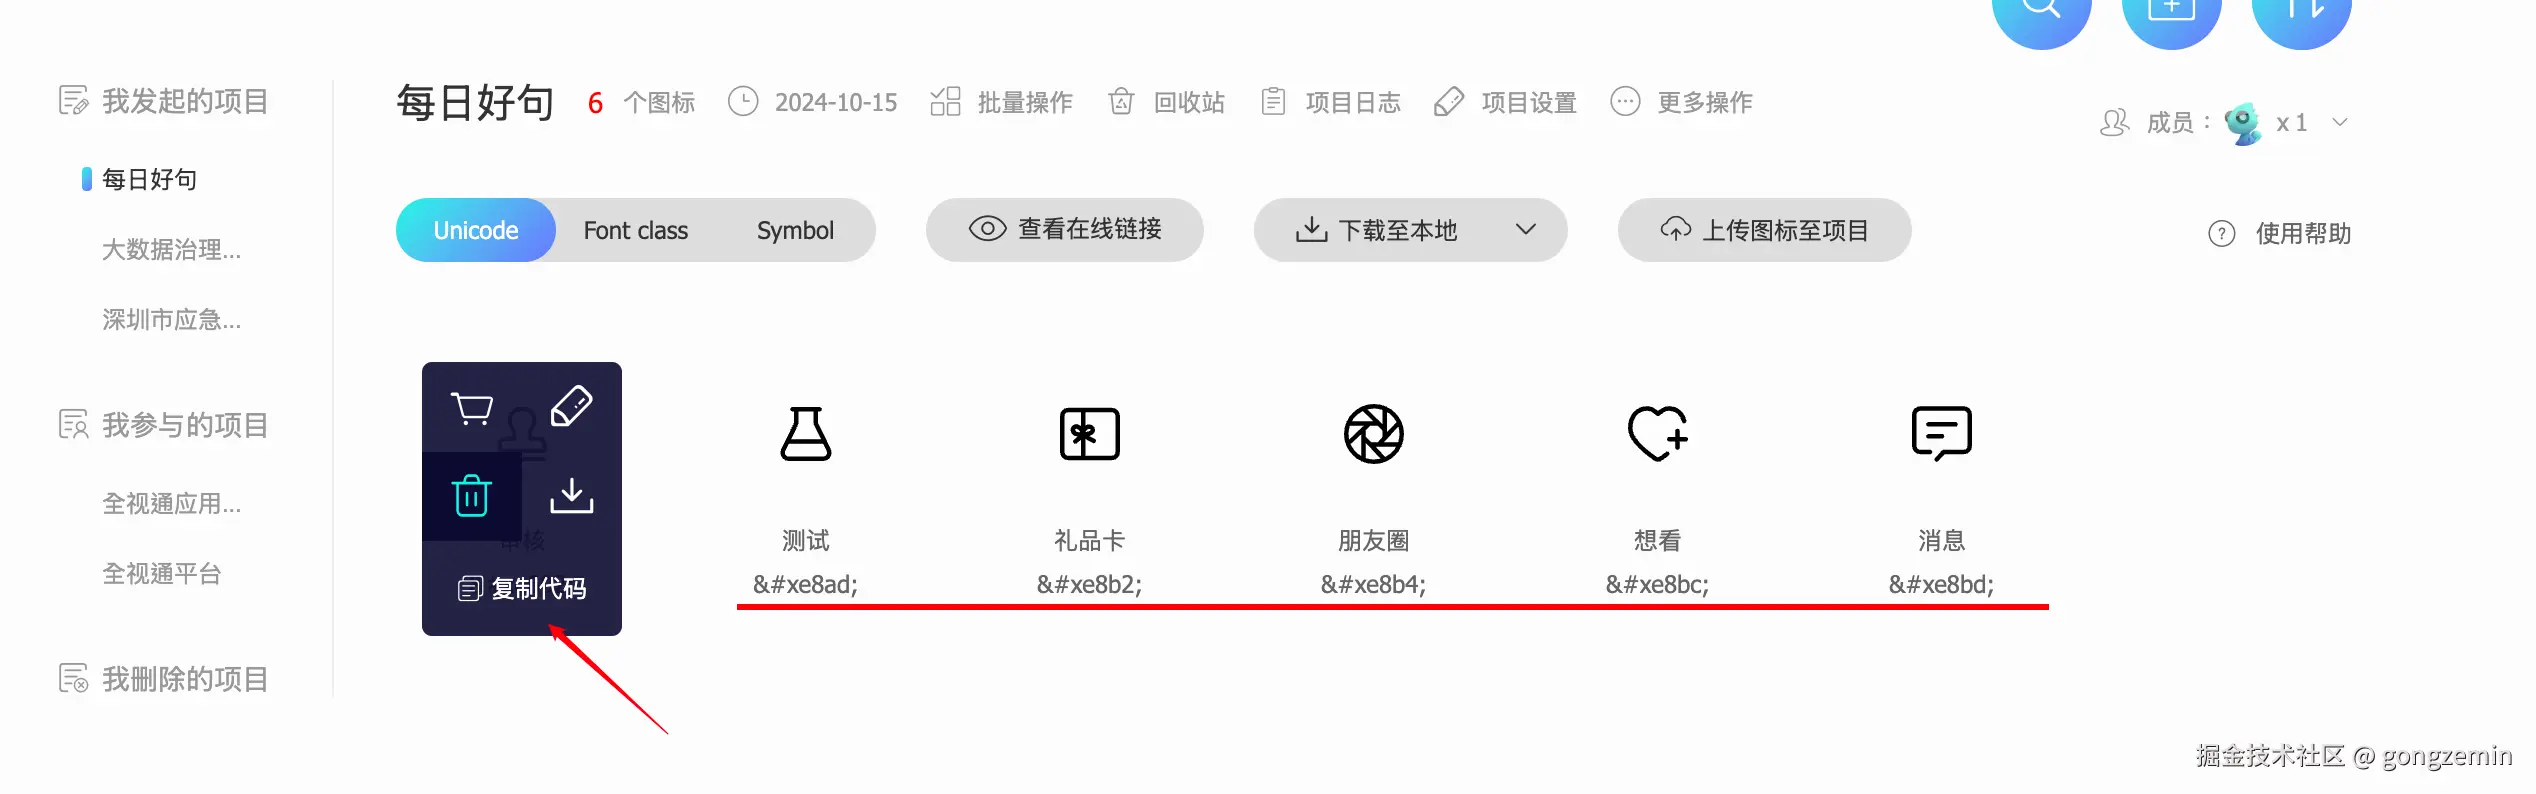Image resolution: width=2536 pixels, height=794 pixels.
Task: Edit icon with pencil tool
Action: point(571,406)
